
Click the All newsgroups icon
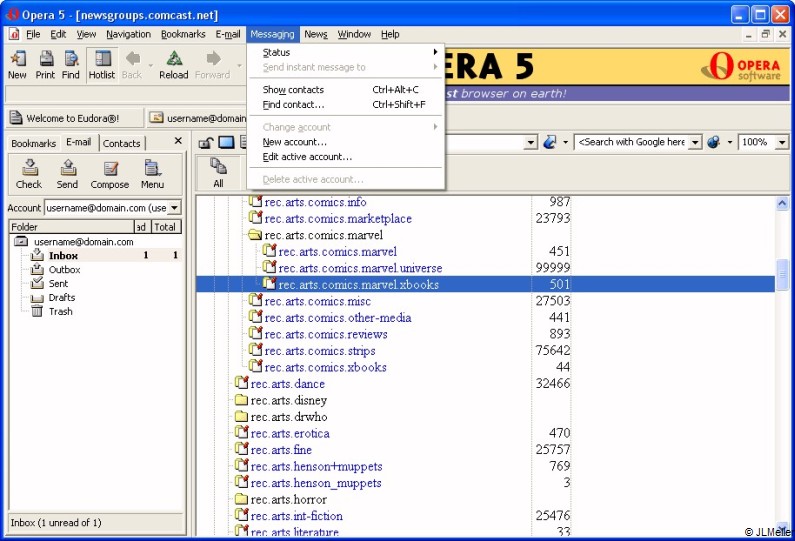[x=219, y=173]
